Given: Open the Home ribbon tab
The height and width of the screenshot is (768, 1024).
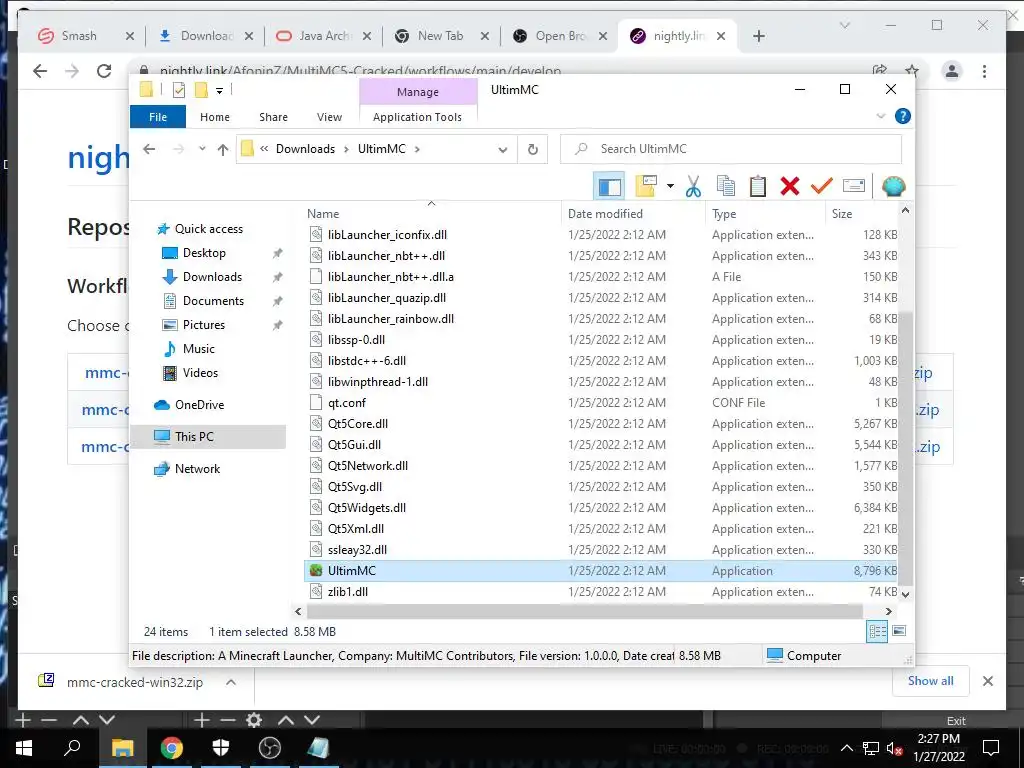Looking at the screenshot, I should (215, 117).
